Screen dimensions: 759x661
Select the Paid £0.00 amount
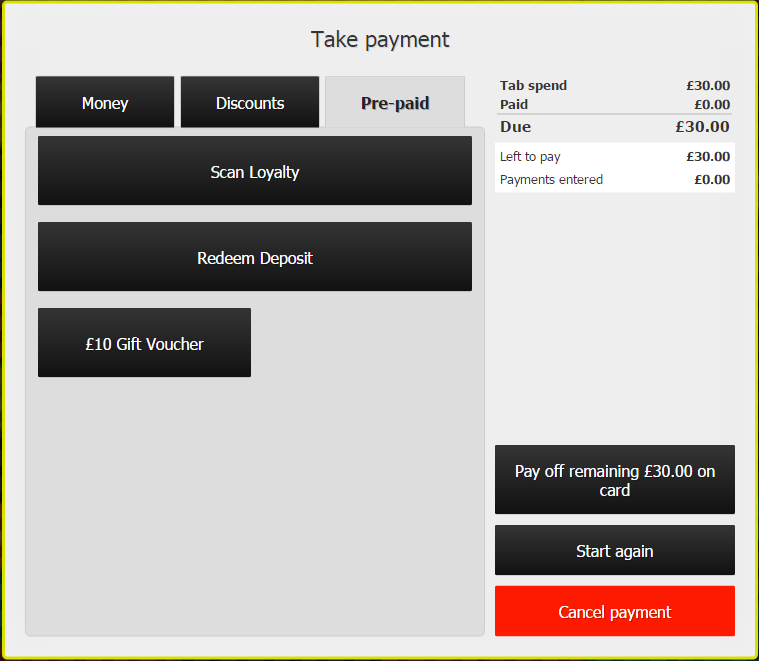click(x=711, y=104)
